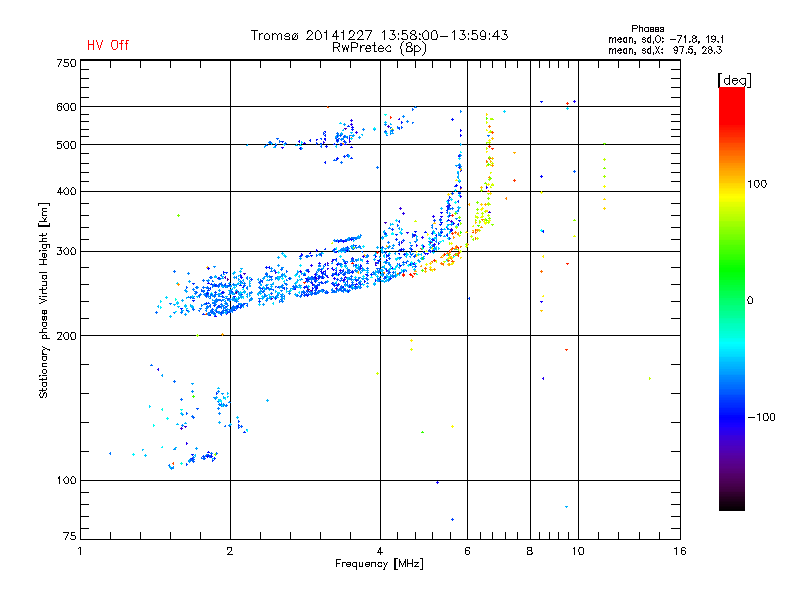Click the x-axis tick label '4'

[380, 551]
